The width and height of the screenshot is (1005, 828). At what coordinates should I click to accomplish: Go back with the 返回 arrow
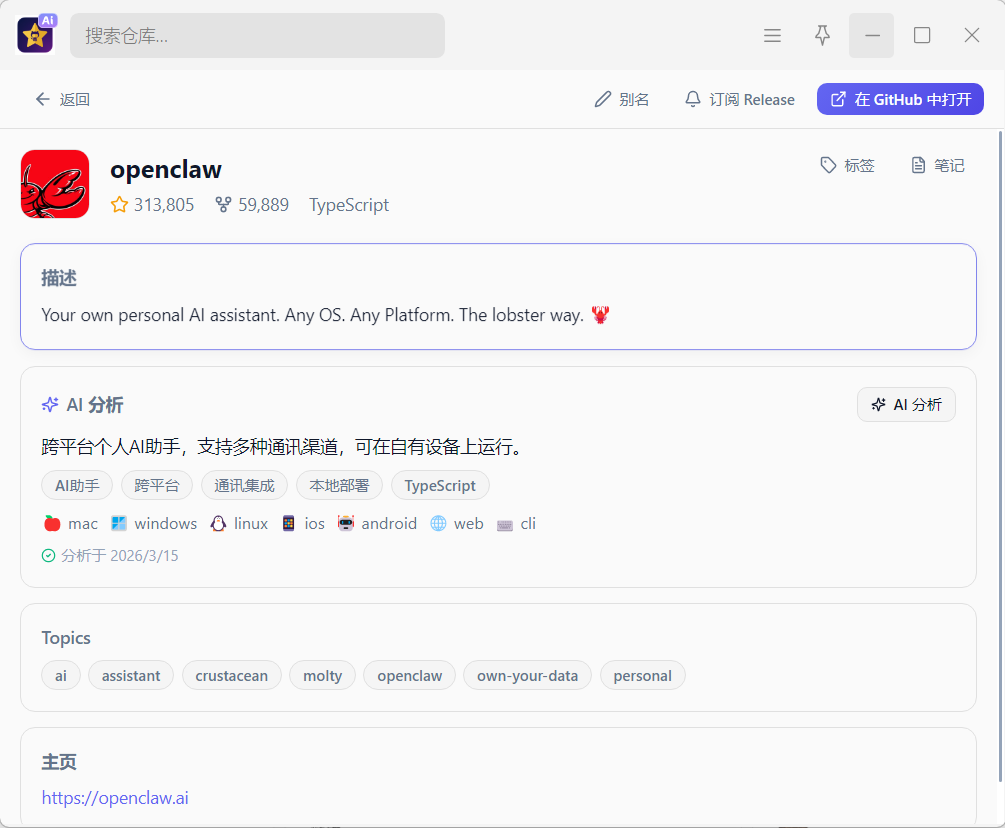[62, 99]
